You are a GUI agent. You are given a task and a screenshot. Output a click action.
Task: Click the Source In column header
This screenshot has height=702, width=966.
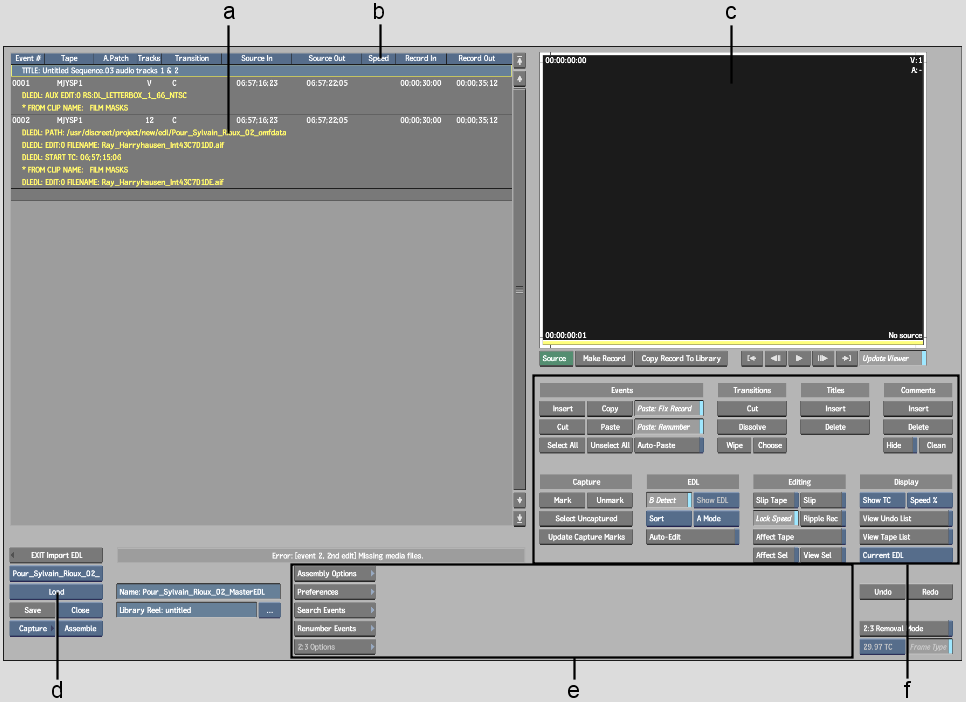(x=256, y=59)
